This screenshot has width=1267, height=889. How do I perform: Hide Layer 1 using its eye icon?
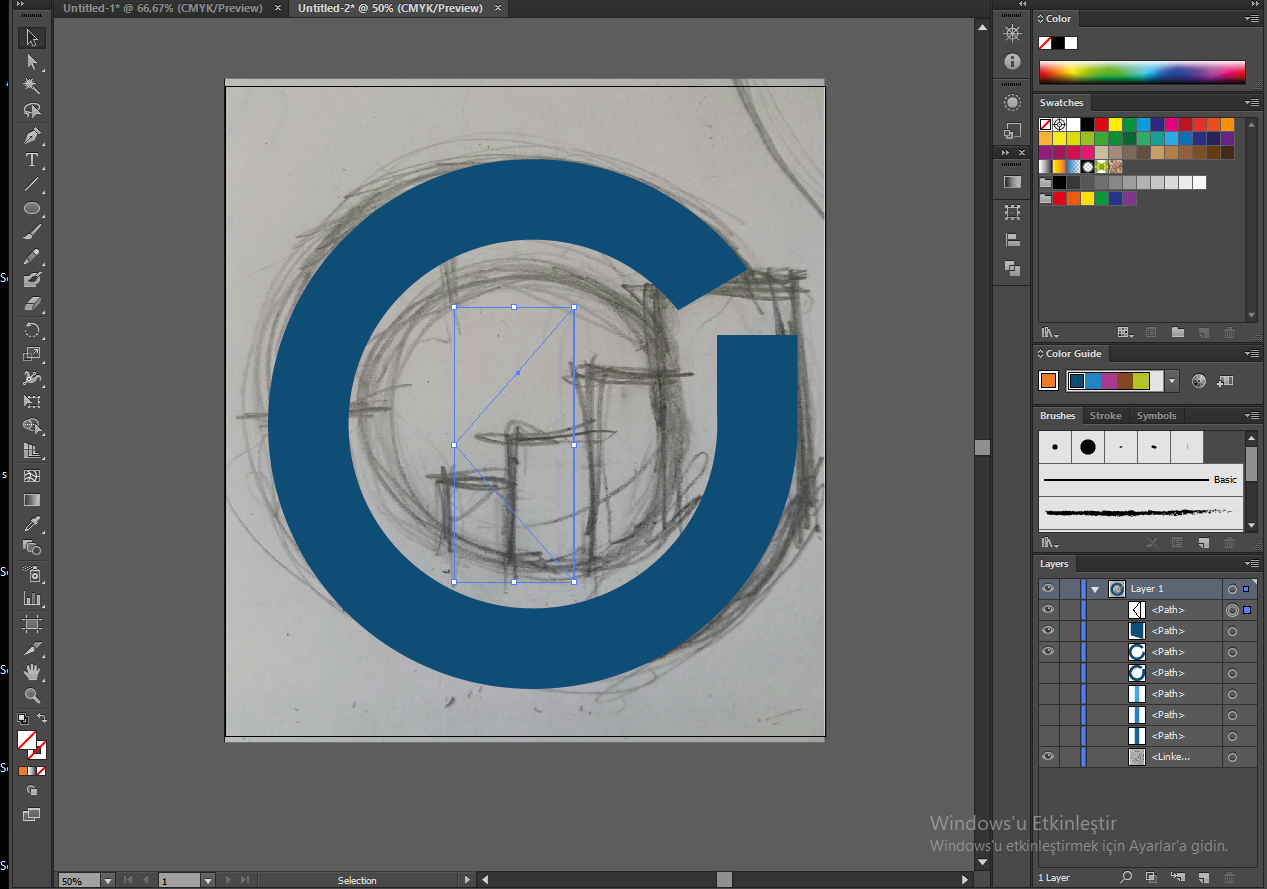click(1048, 589)
